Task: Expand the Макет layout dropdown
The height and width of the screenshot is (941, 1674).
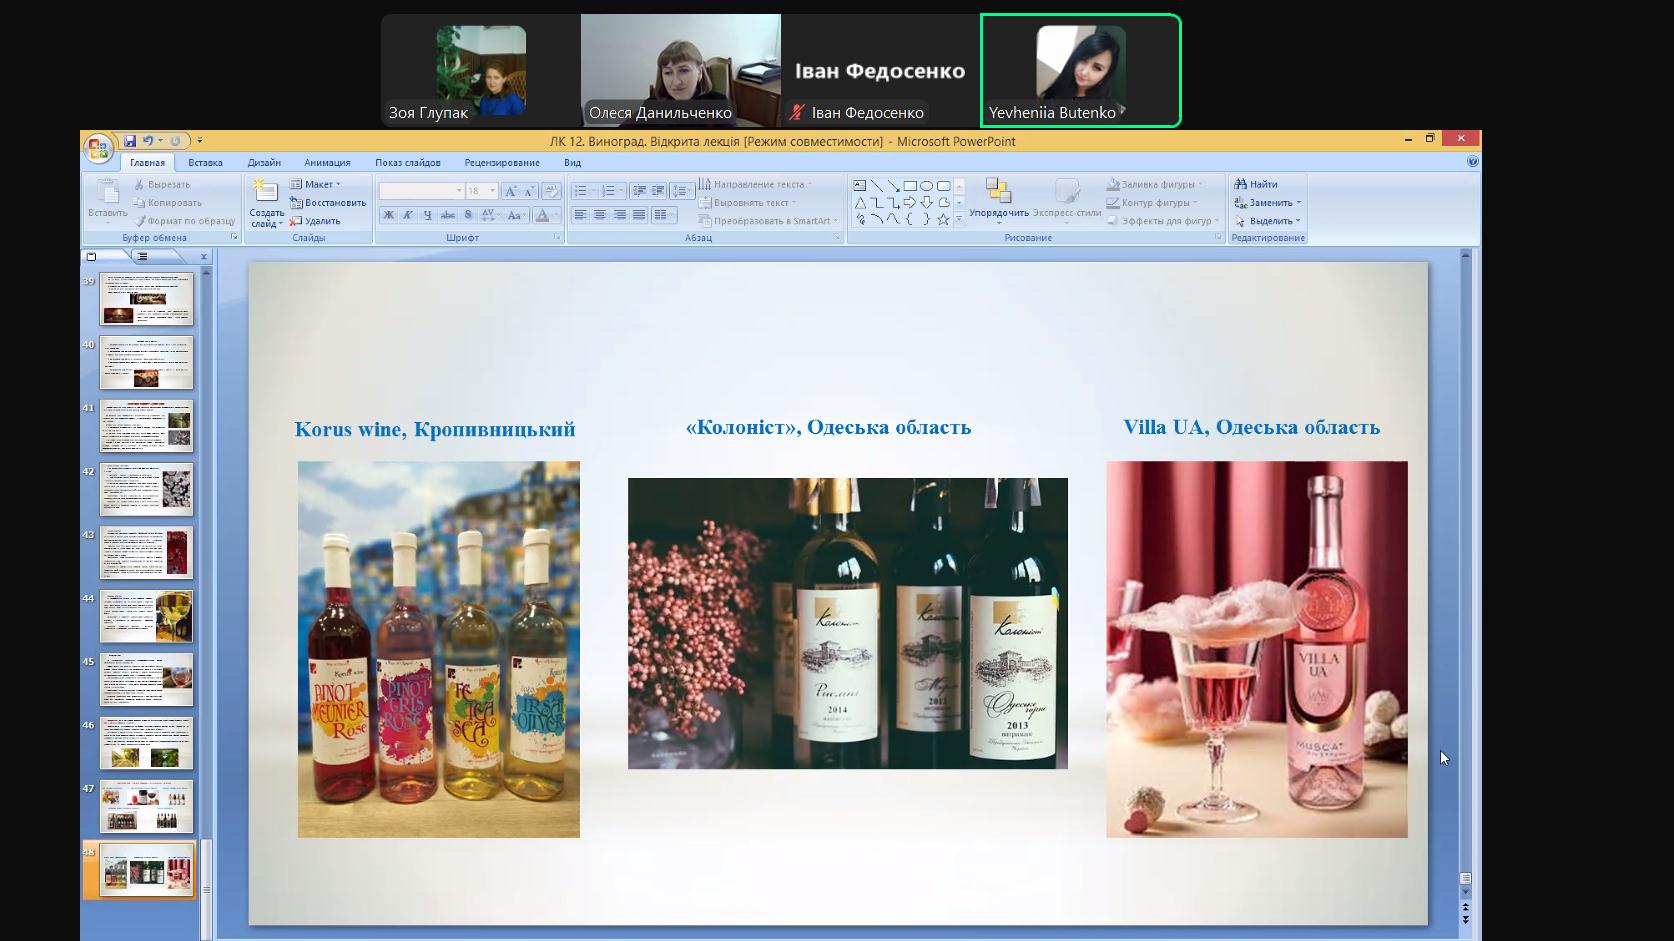Action: coord(315,184)
